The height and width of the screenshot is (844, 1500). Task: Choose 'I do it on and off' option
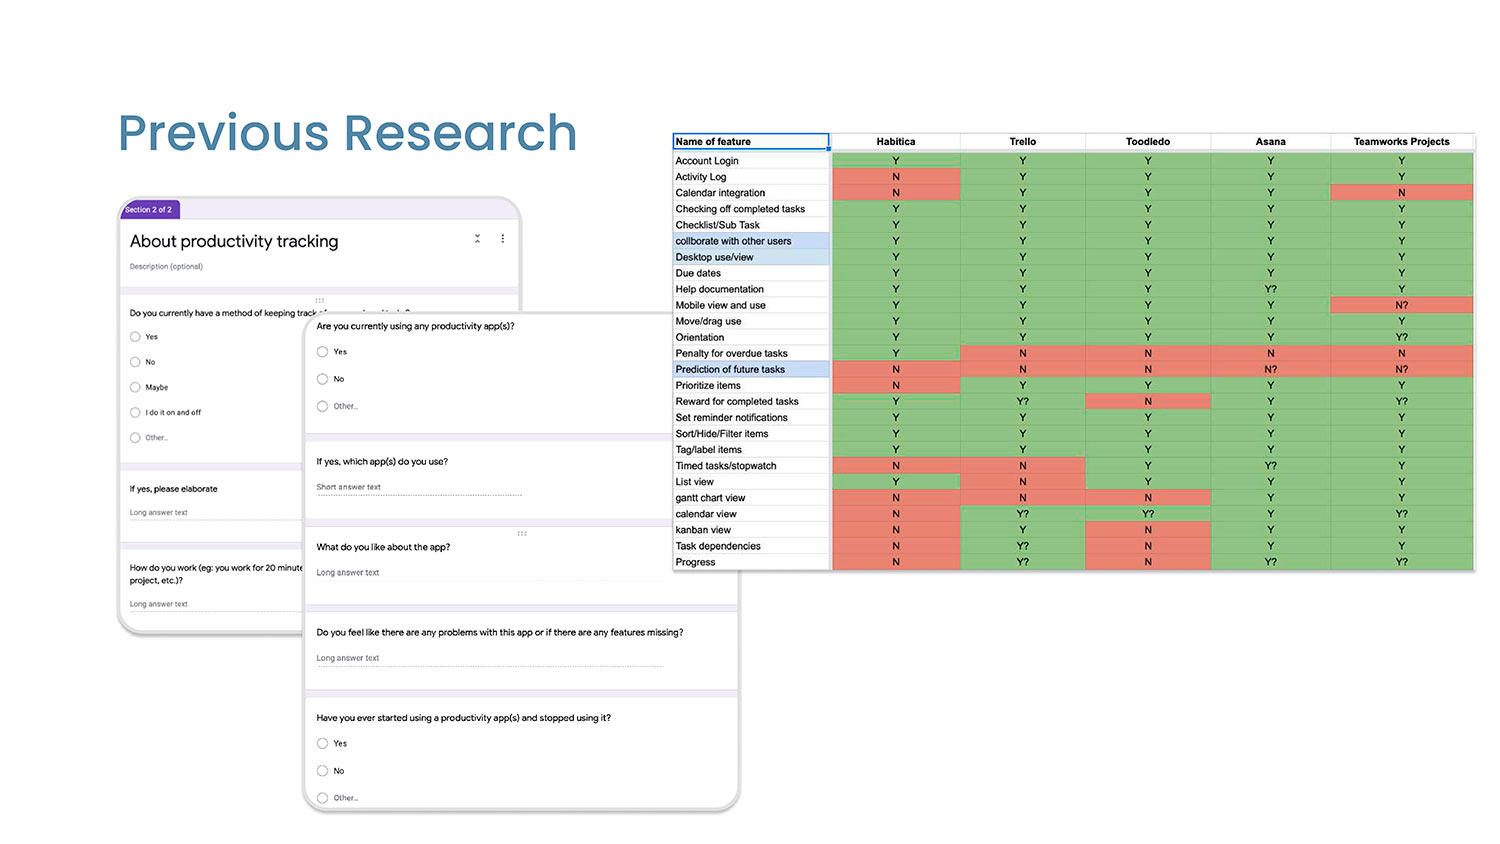(x=135, y=412)
